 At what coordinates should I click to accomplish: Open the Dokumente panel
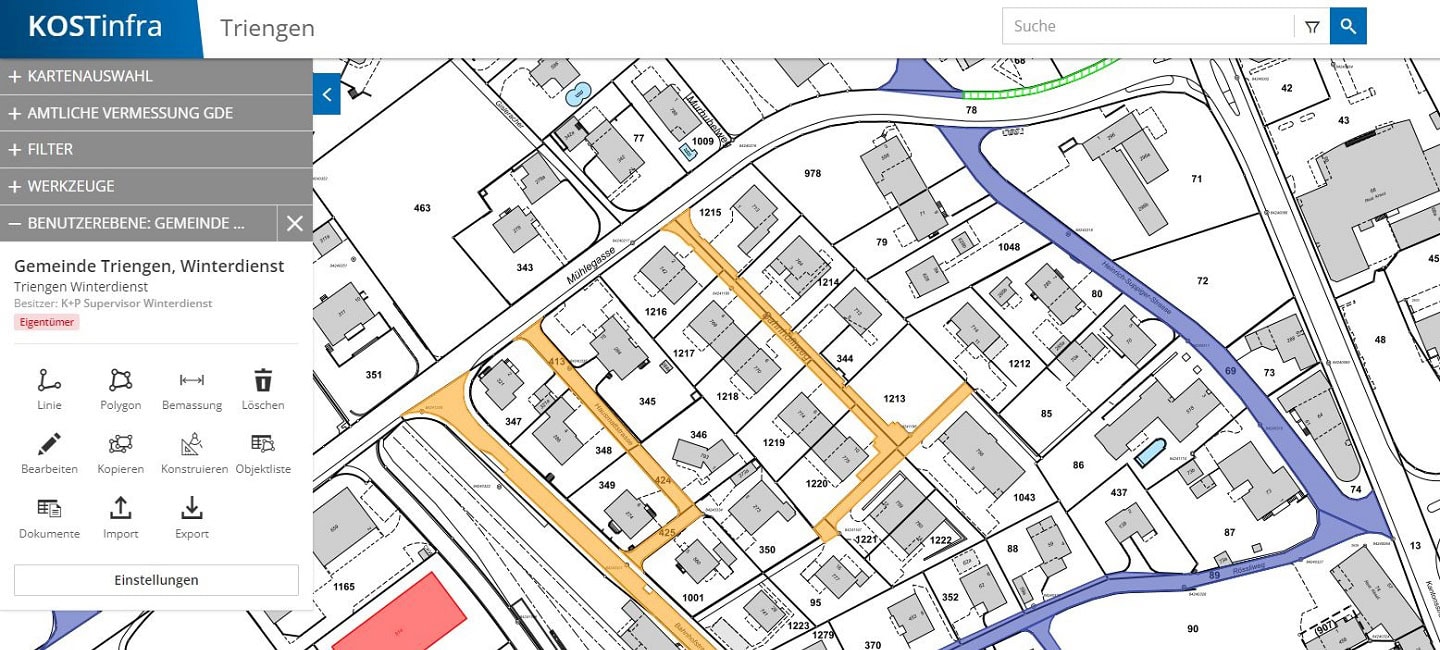49,509
